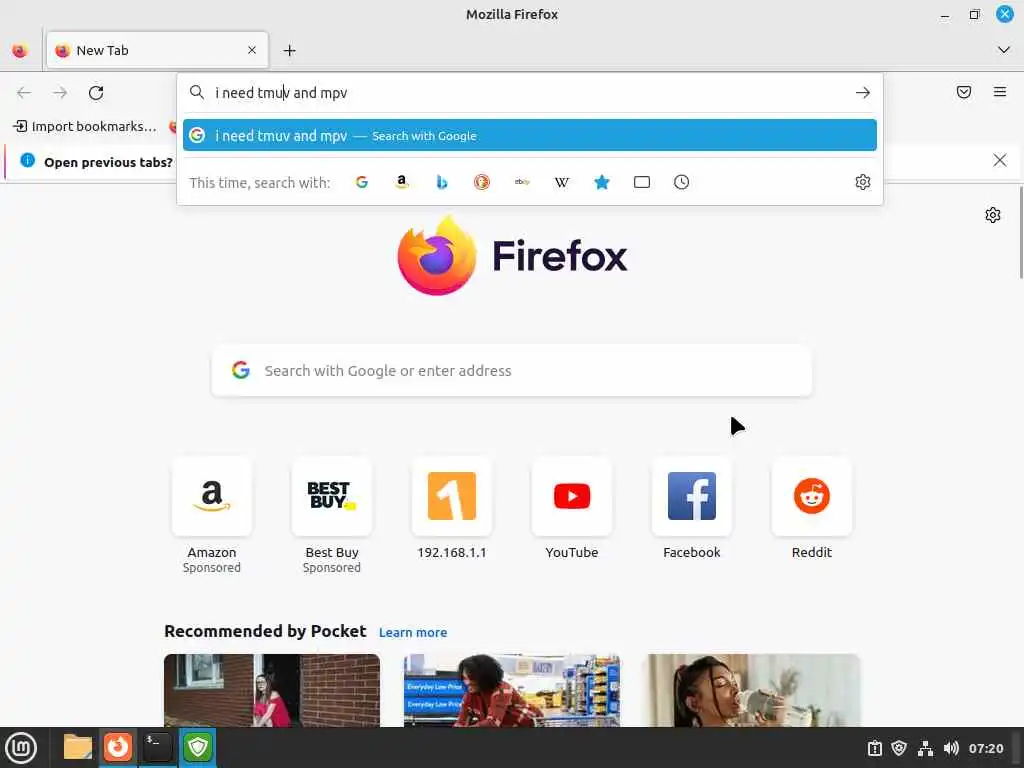This screenshot has width=1024, height=768.
Task: Open the Linux Mint start menu
Action: 21,748
